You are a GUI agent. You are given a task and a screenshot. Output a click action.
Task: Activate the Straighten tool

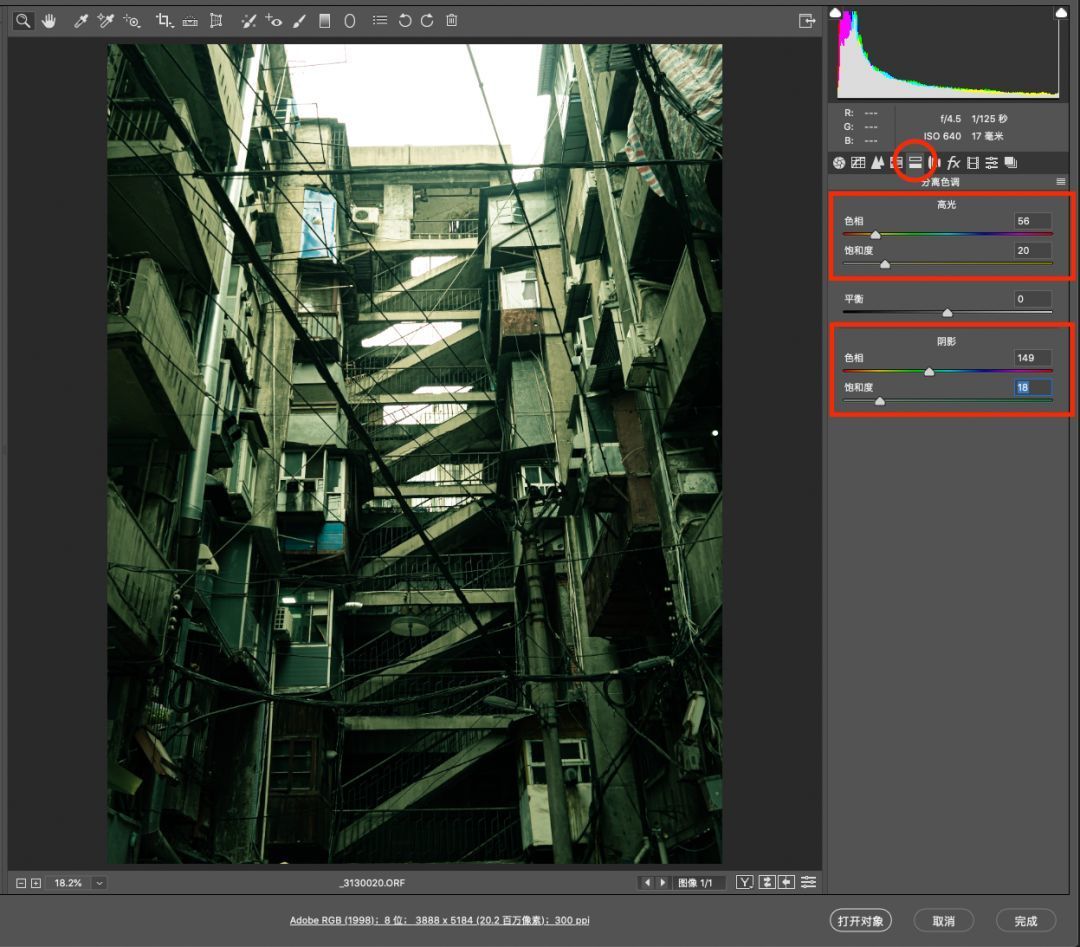pos(190,21)
